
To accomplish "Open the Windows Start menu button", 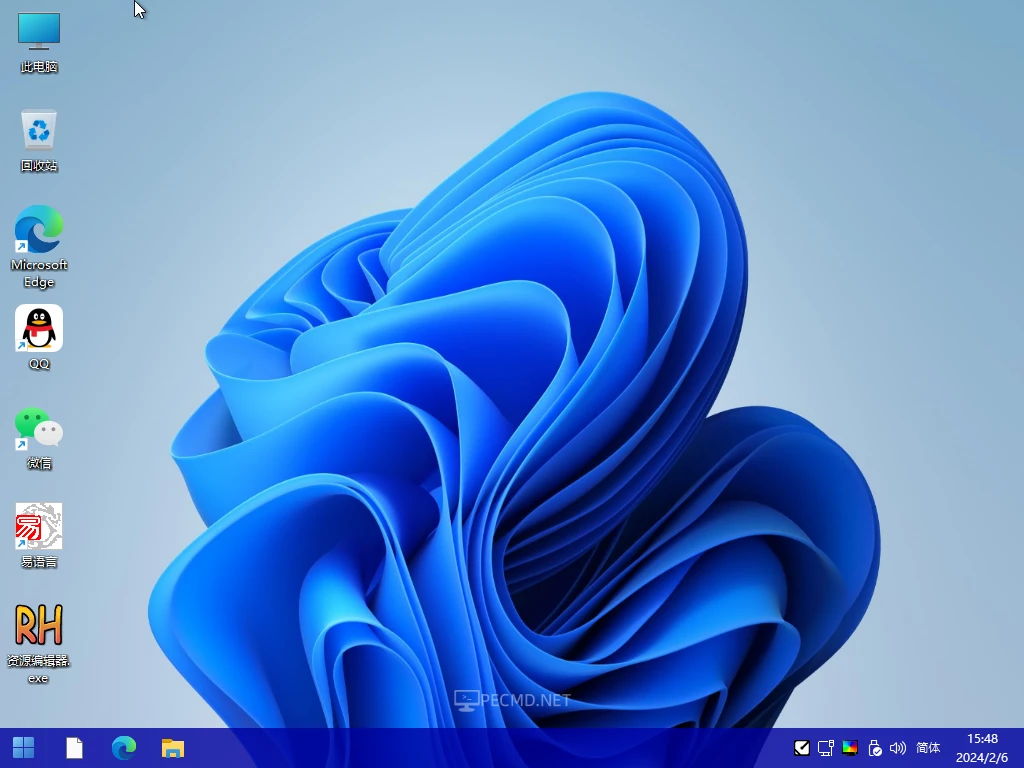I will tap(24, 748).
